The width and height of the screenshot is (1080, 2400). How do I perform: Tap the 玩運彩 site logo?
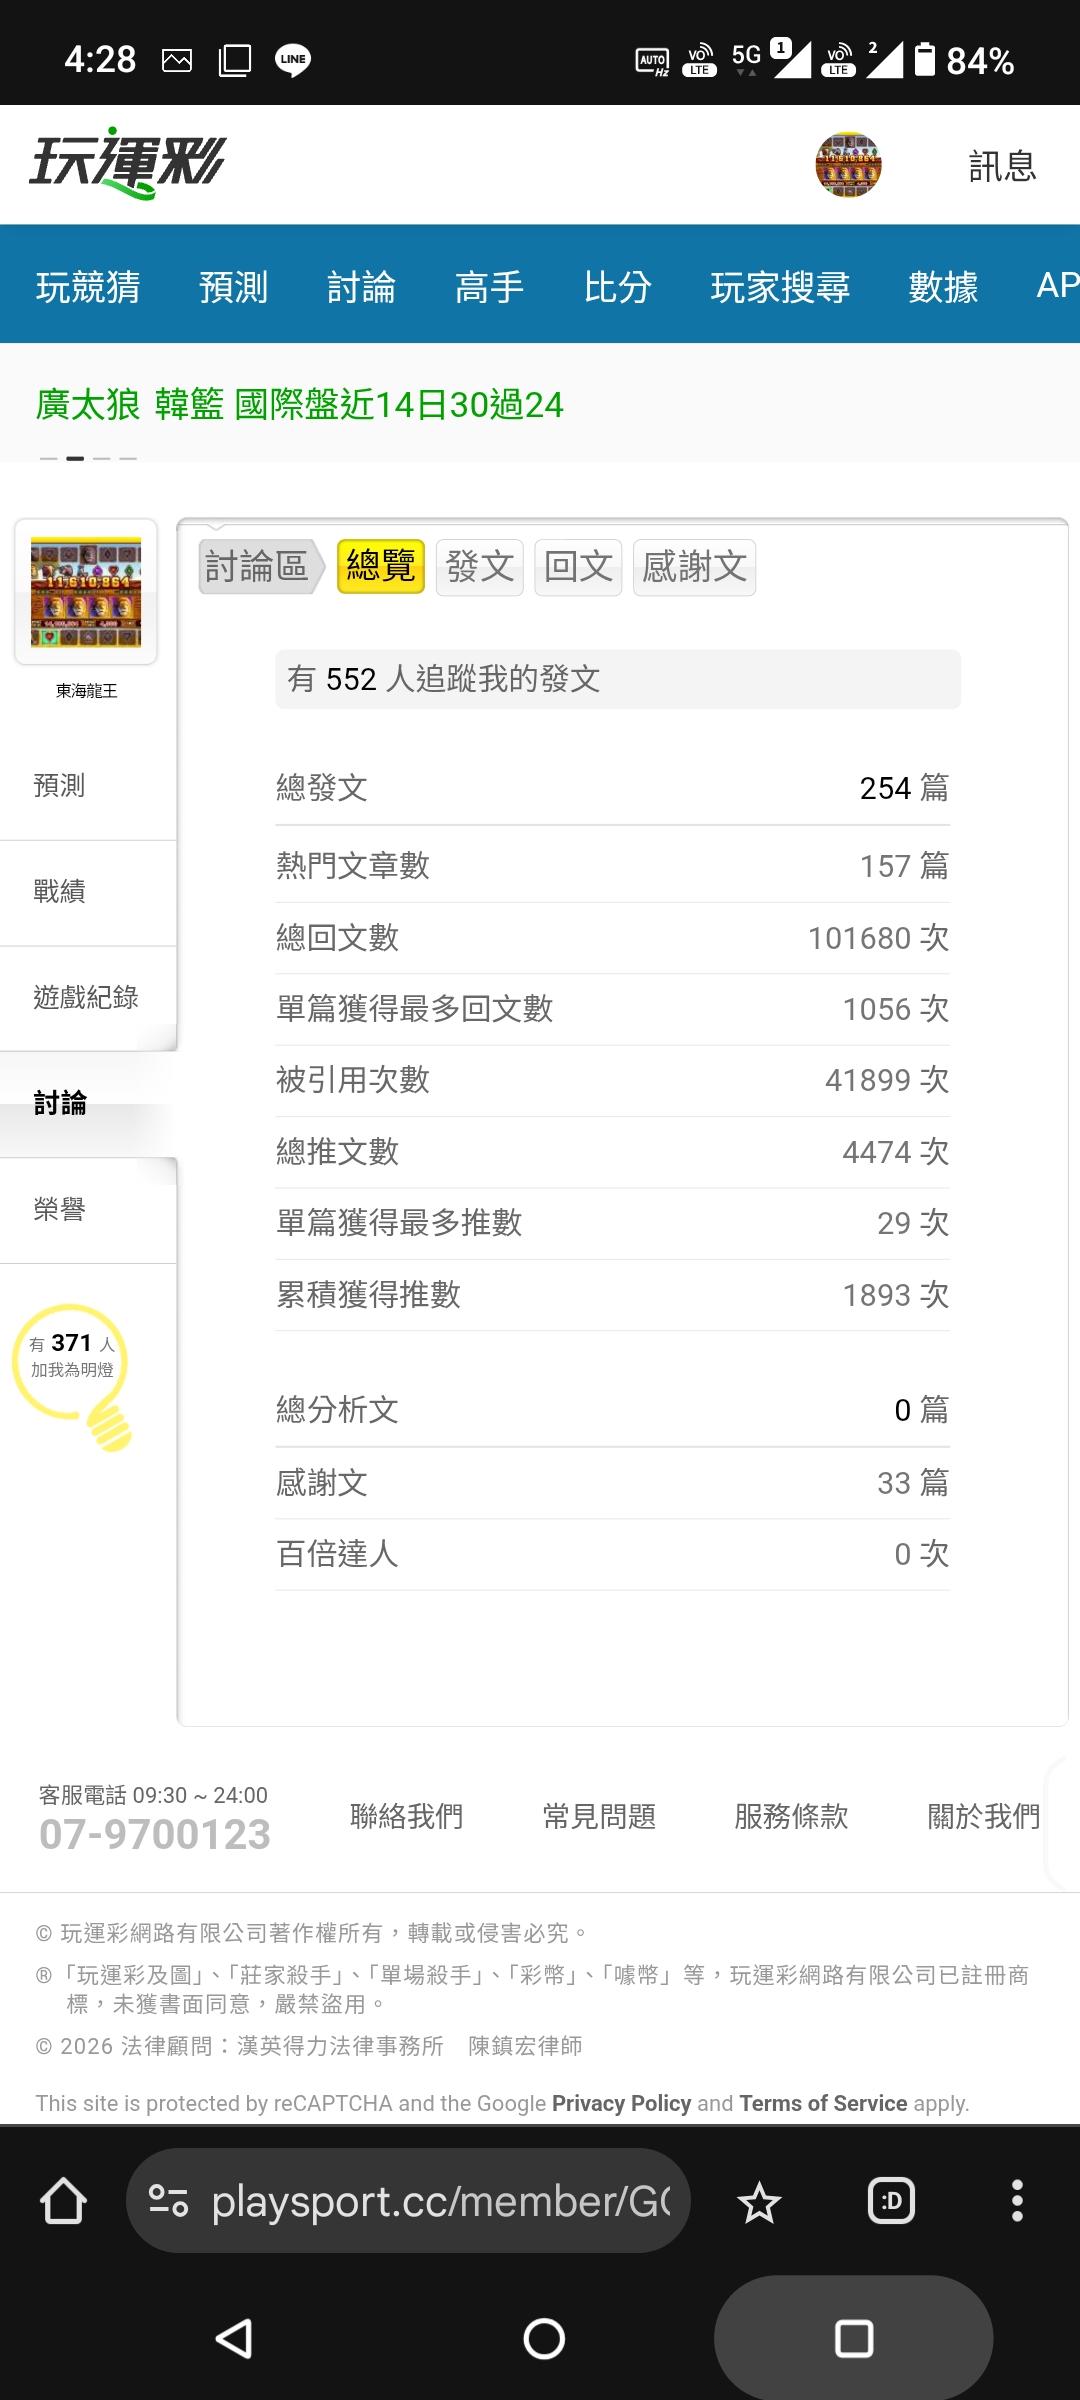click(127, 163)
